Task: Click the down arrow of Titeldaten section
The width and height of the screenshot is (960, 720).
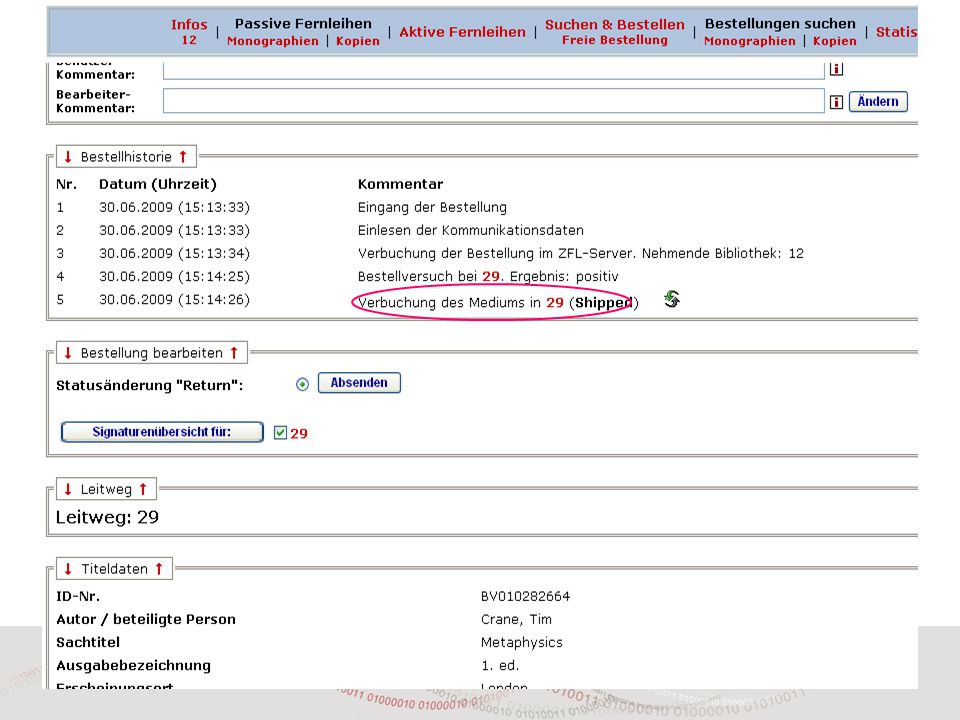Action: 68,569
